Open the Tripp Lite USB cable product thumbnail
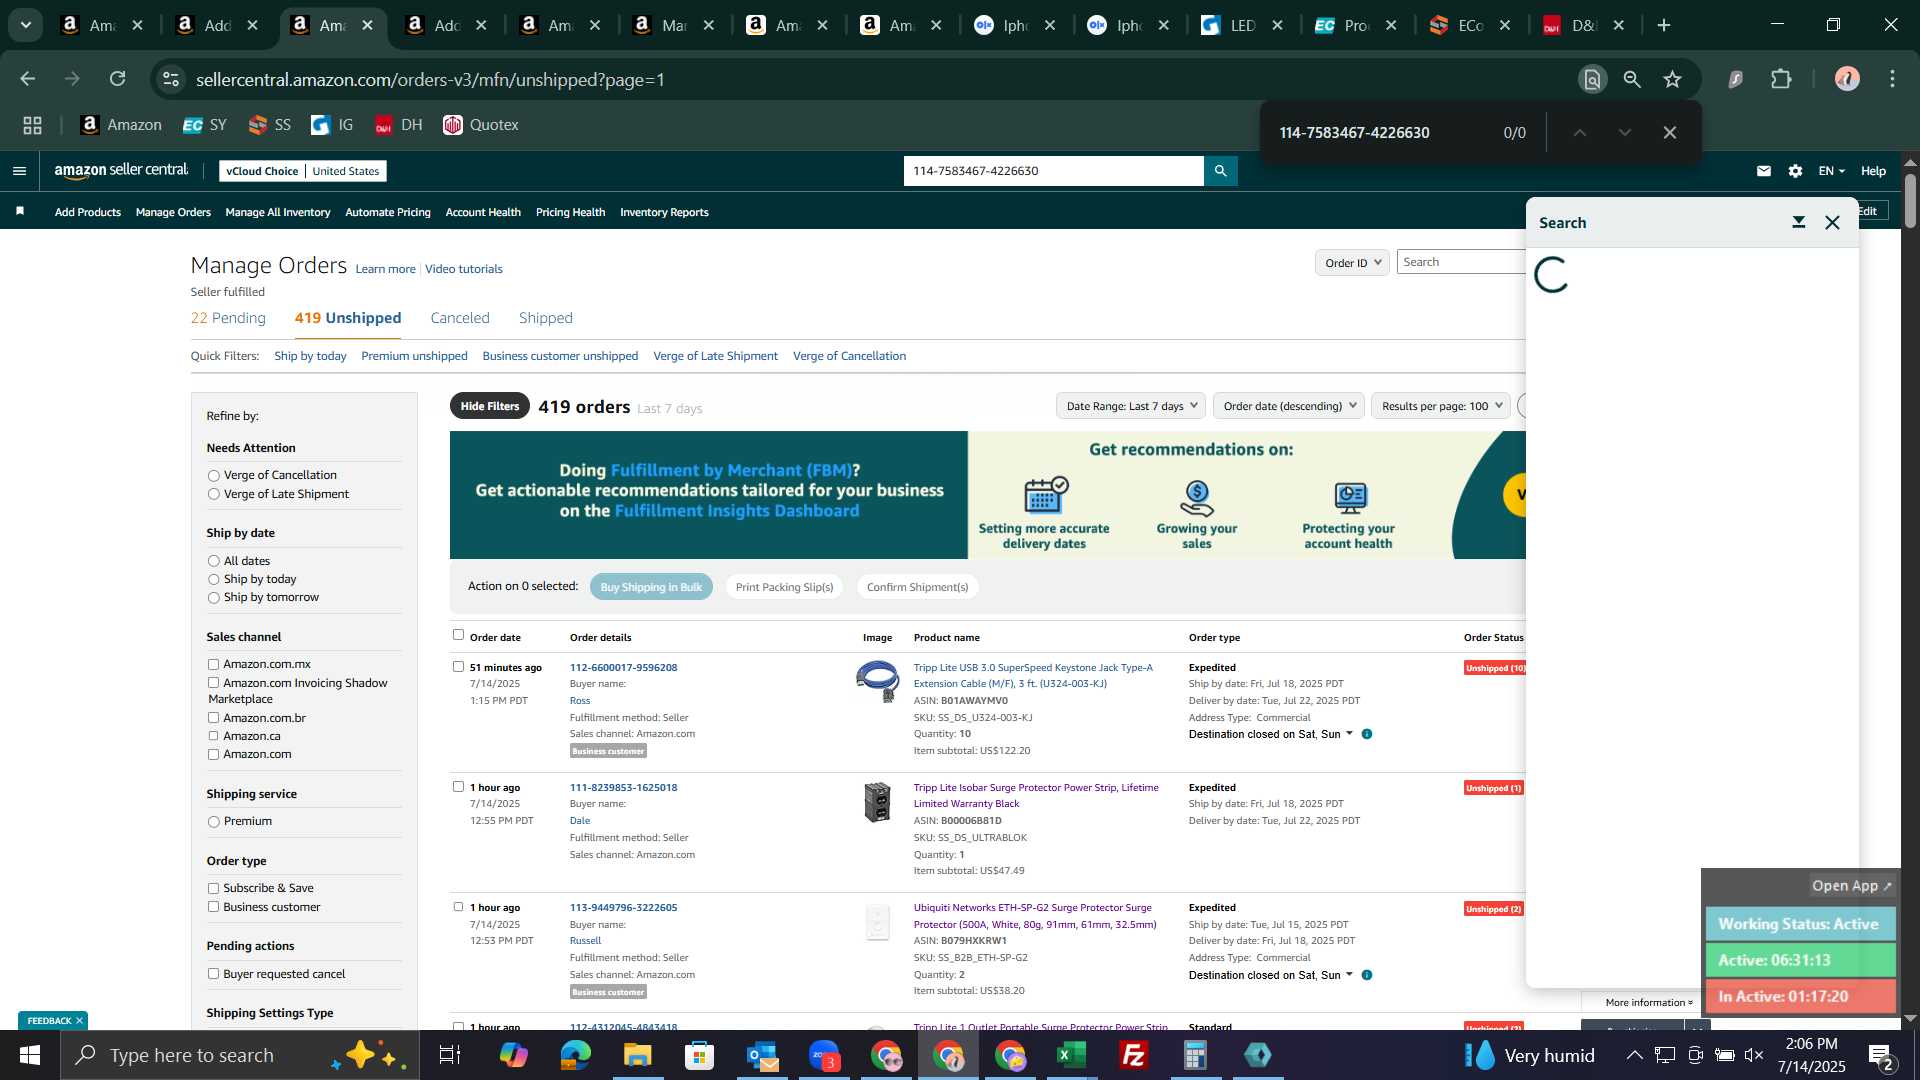Viewport: 1920px width, 1080px height. (877, 682)
